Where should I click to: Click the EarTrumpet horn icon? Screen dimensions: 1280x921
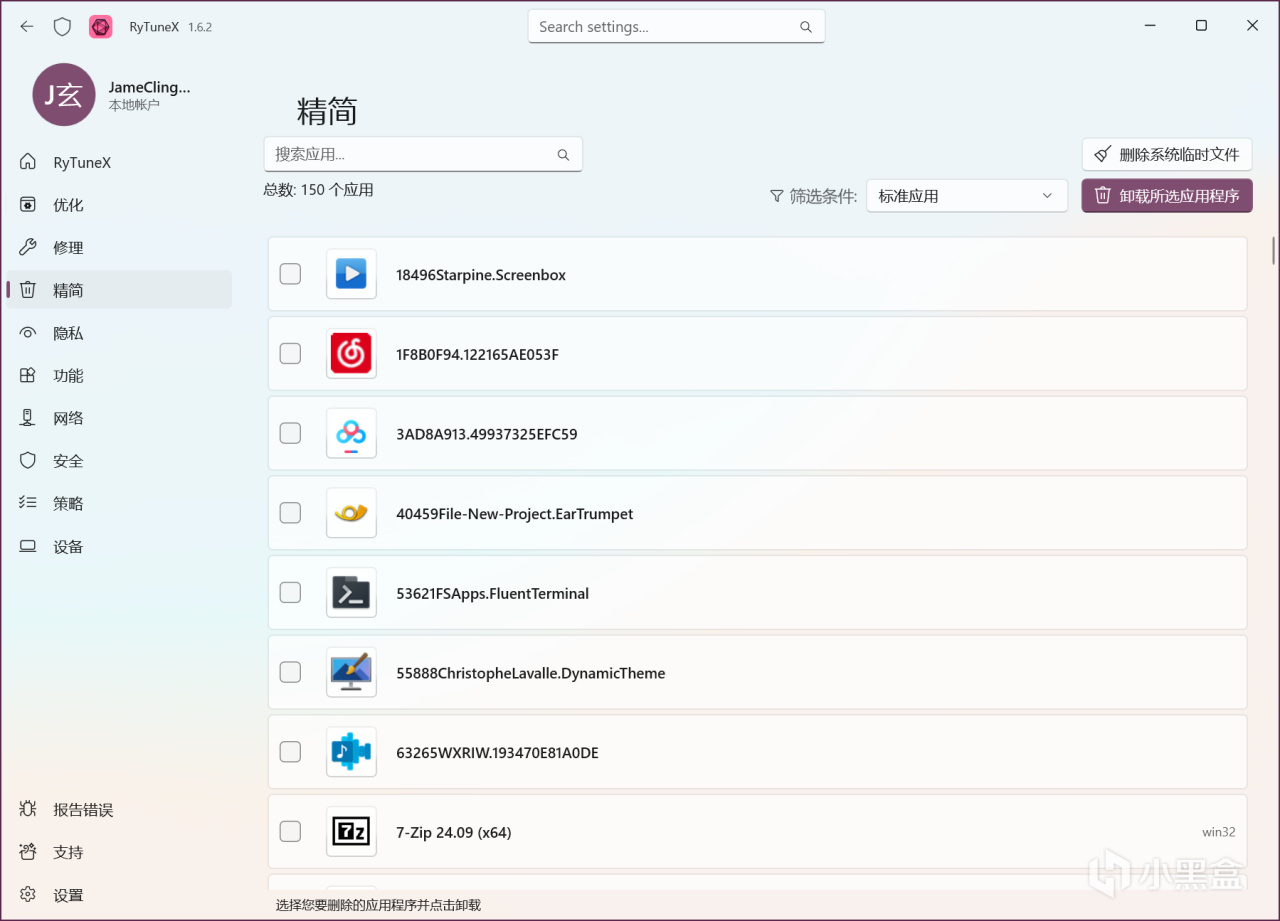(x=351, y=513)
